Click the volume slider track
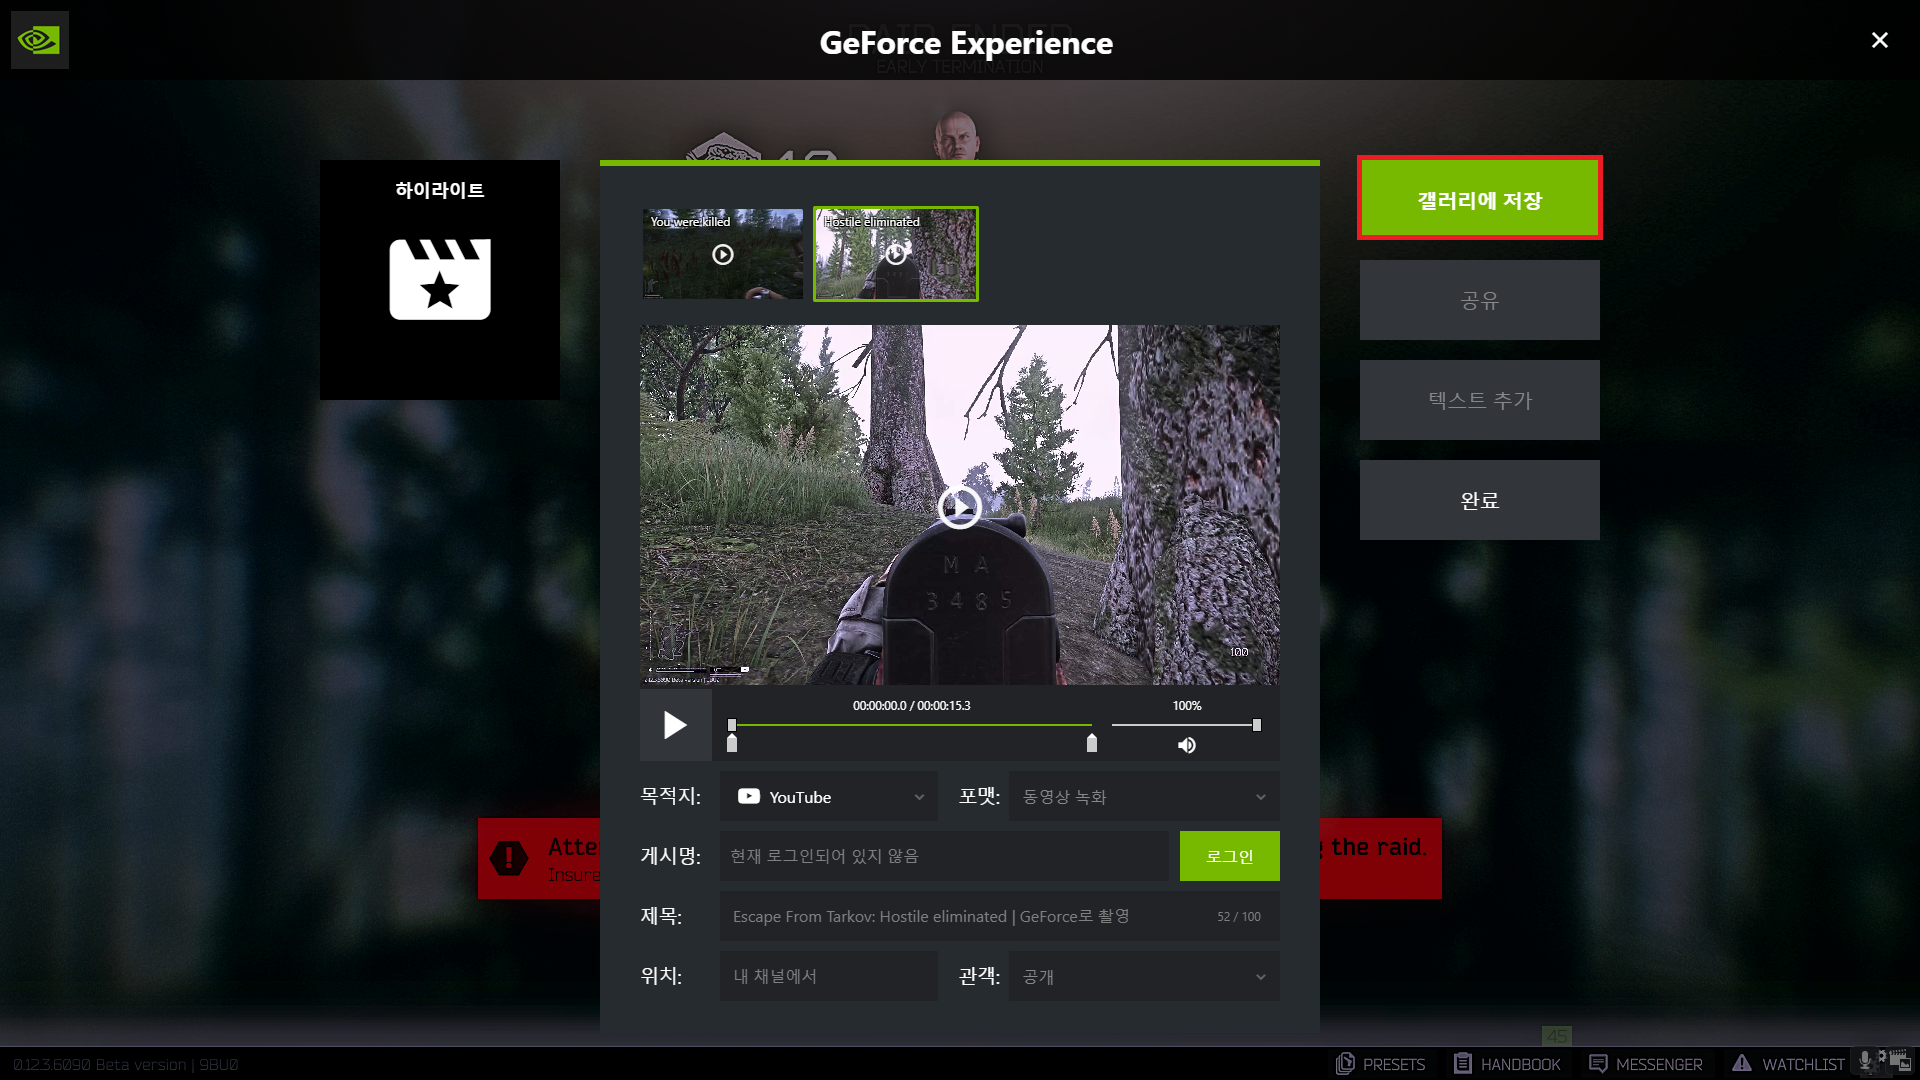Screen dimensions: 1920x1080 (1185, 725)
